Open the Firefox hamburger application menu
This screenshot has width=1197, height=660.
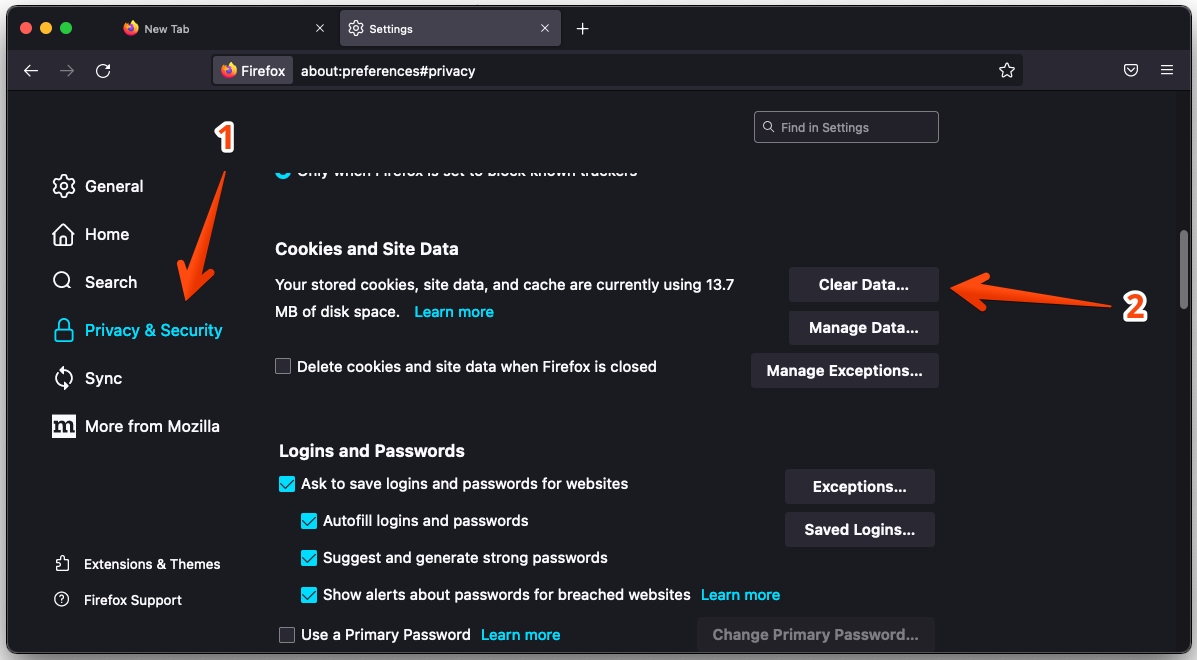[x=1167, y=71]
